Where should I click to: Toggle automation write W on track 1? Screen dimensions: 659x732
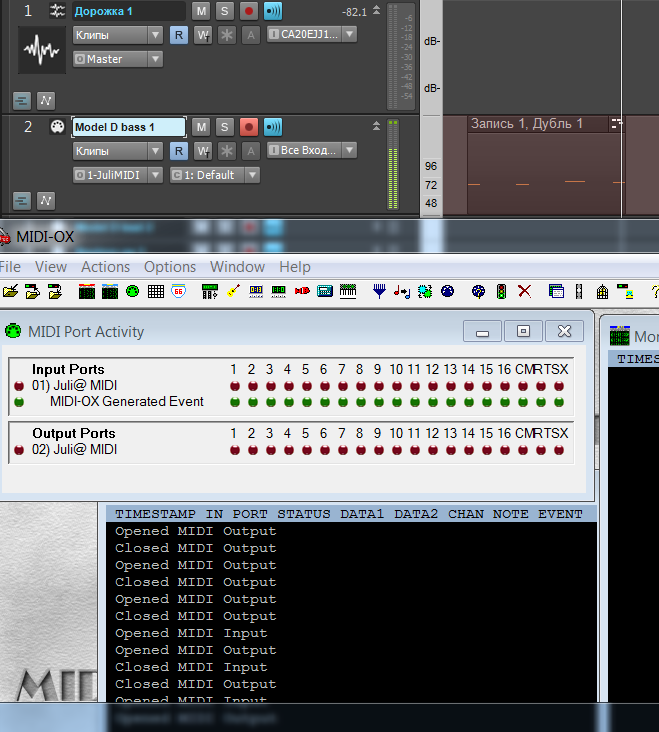[x=203, y=35]
